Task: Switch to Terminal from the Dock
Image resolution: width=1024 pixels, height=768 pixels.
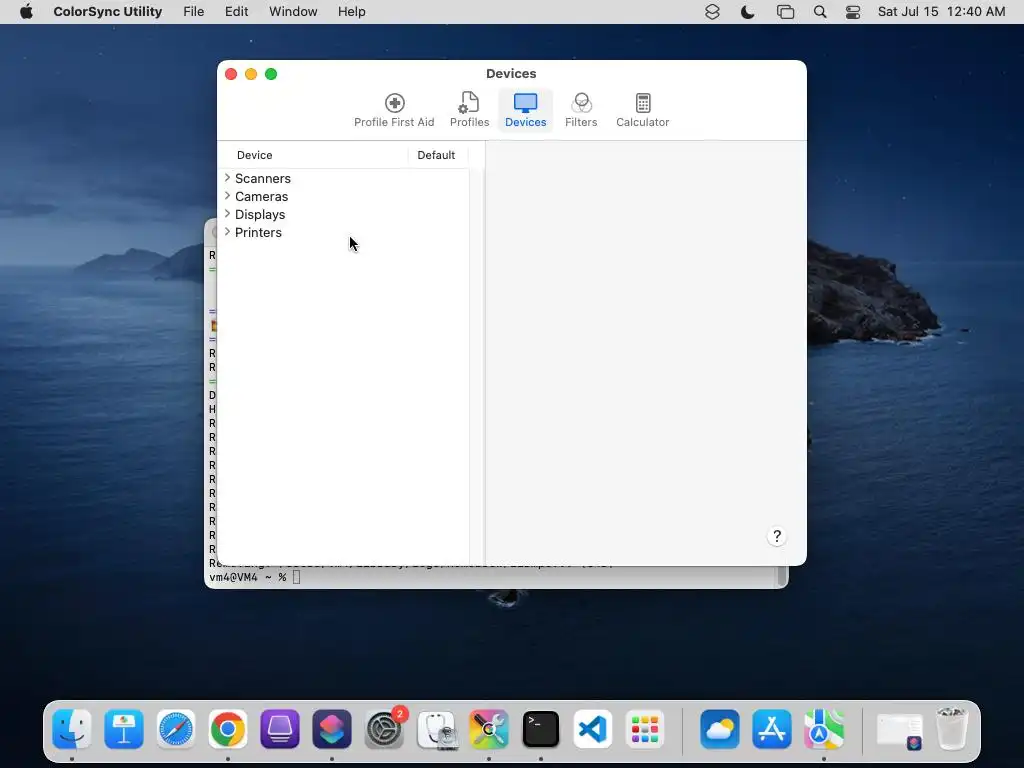Action: click(x=541, y=729)
